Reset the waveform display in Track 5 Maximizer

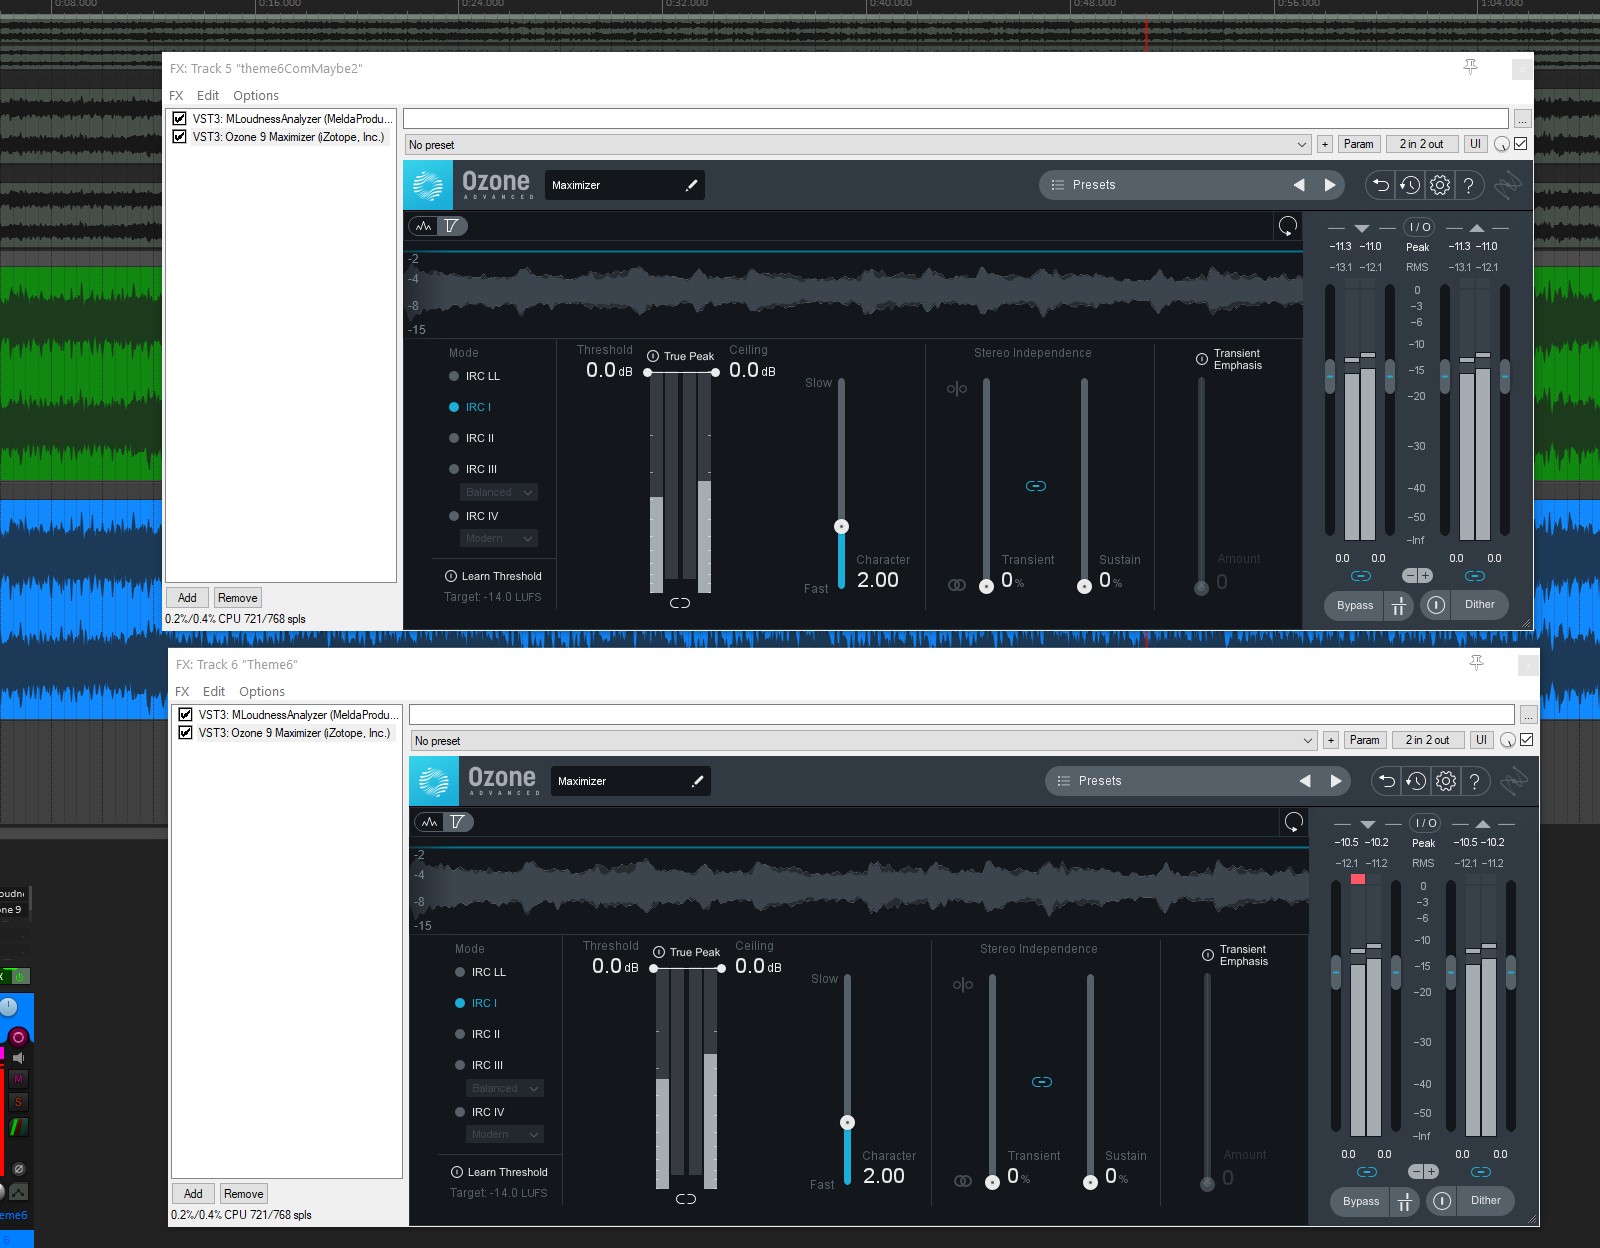(x=1288, y=226)
